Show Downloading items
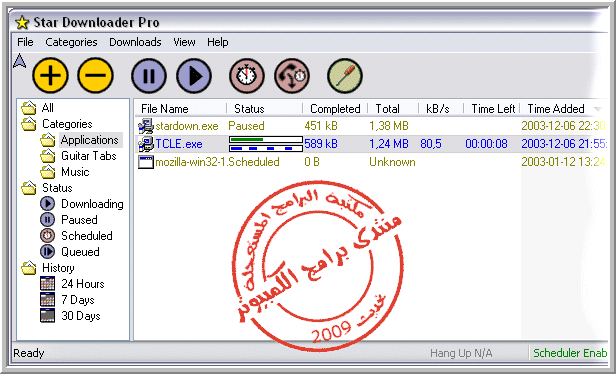This screenshot has height=374, width=616. [92, 204]
